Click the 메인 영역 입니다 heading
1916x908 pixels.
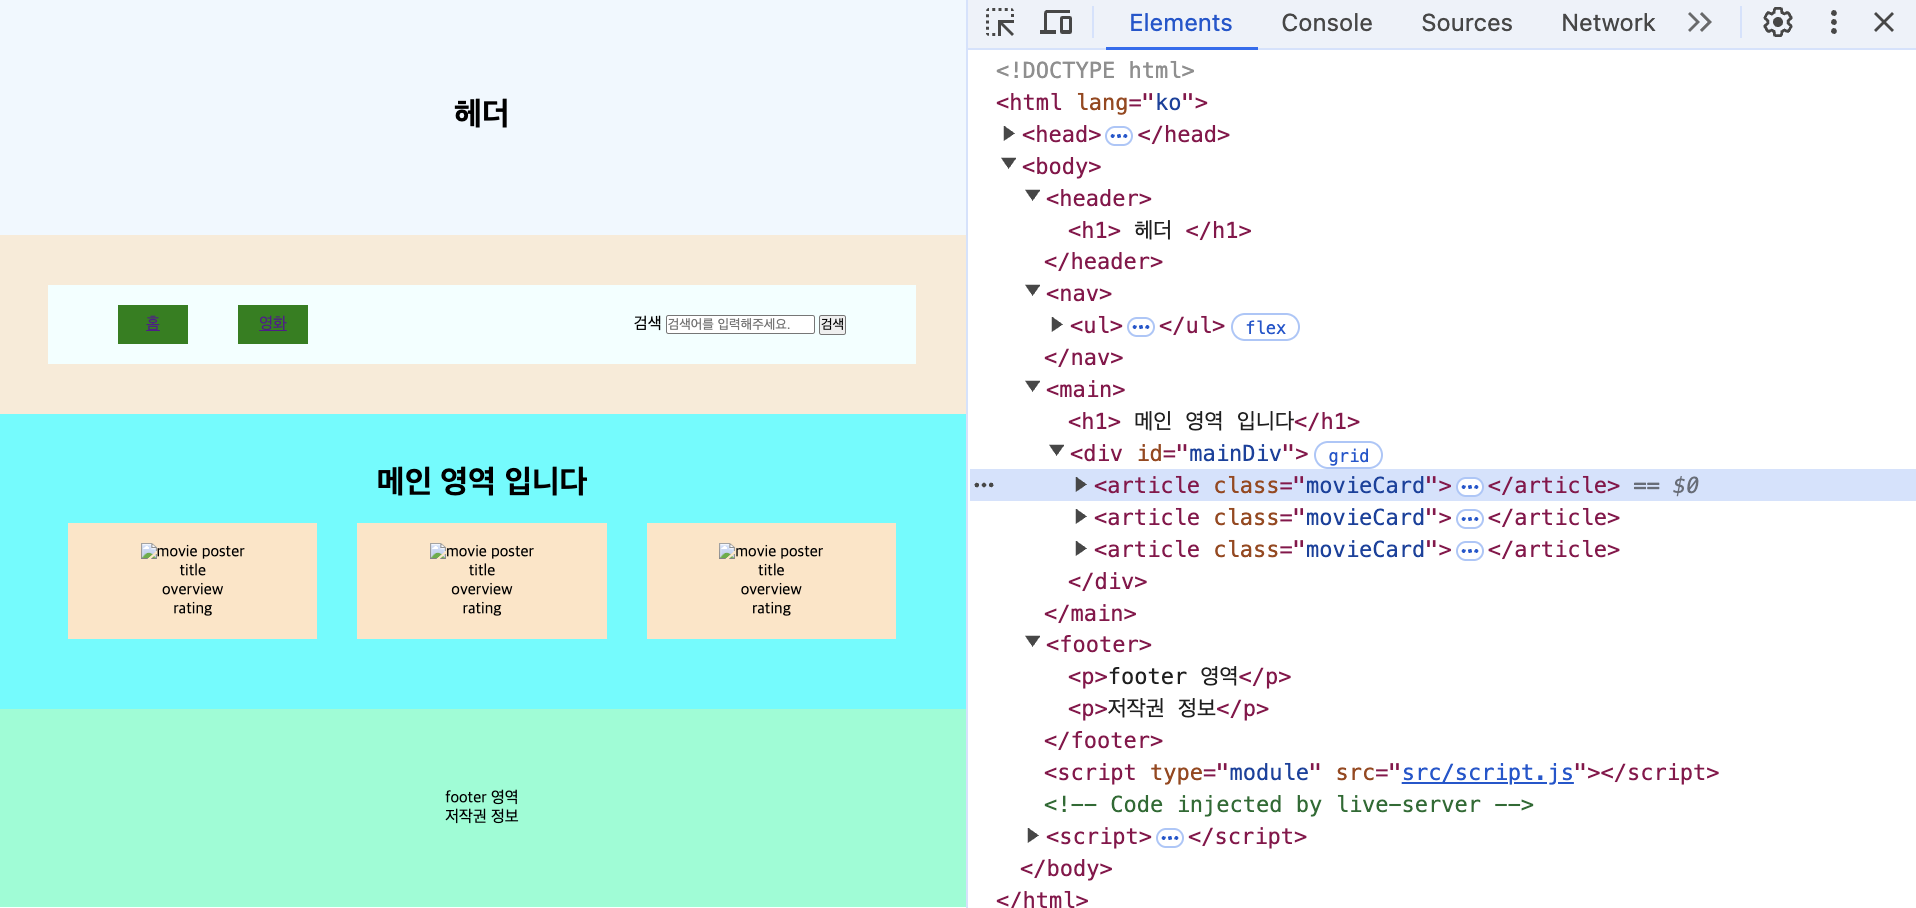[x=482, y=481]
